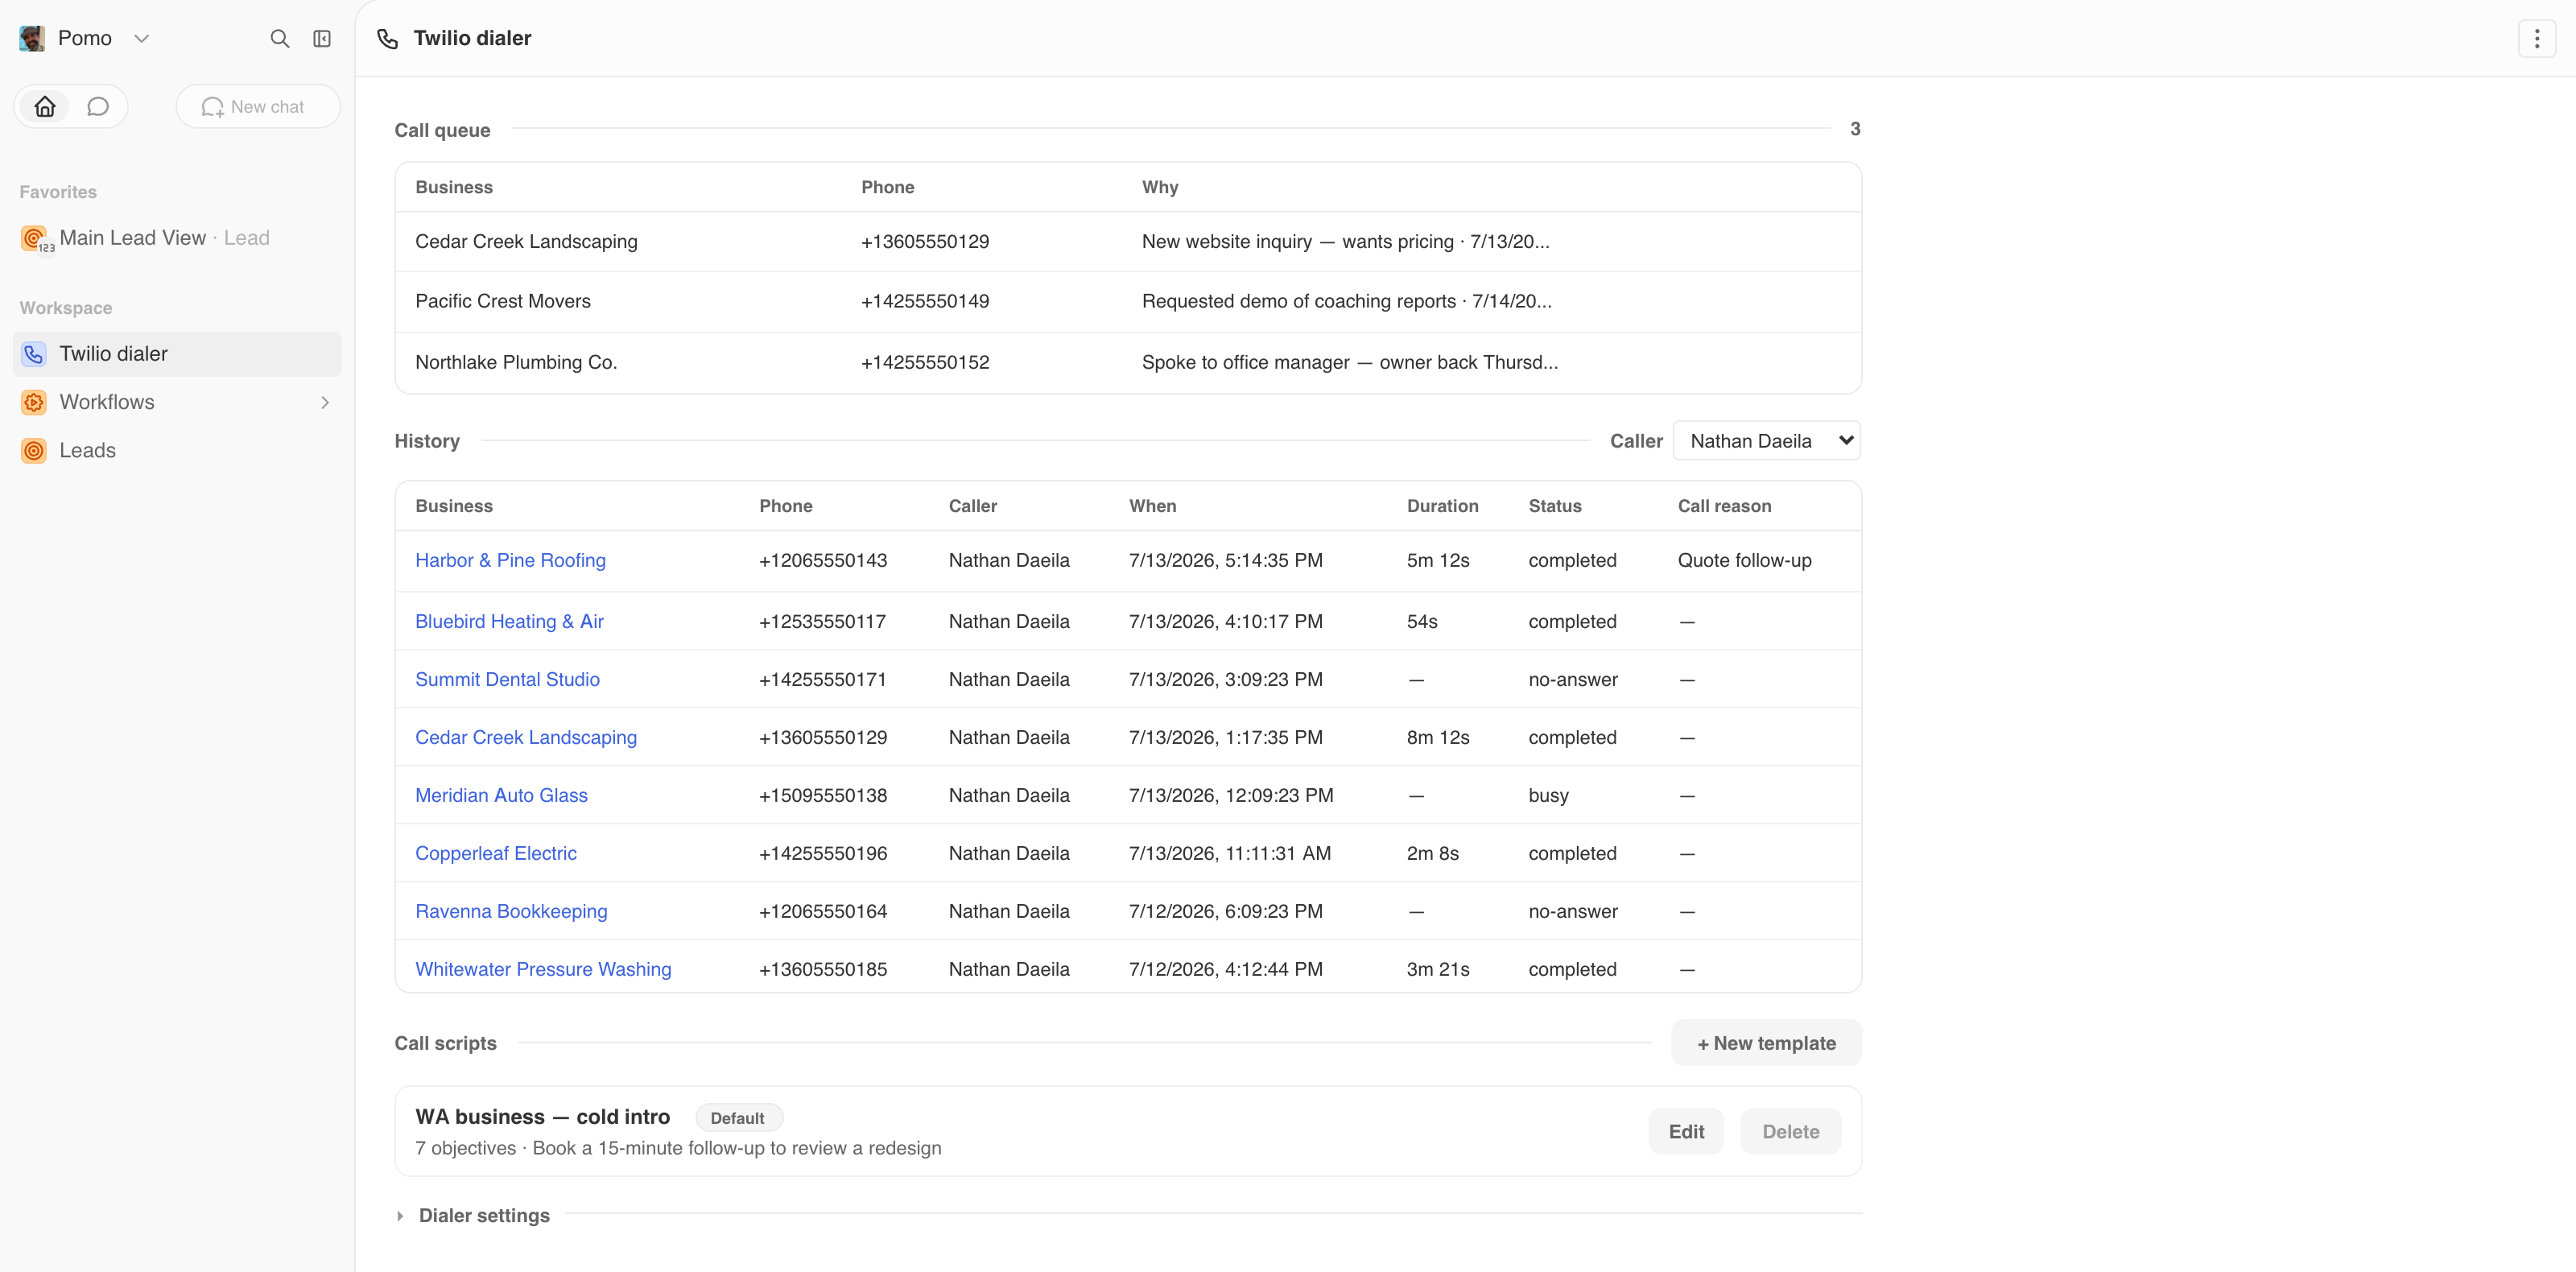Start a New chat
This screenshot has width=2576, height=1272.
pos(258,106)
